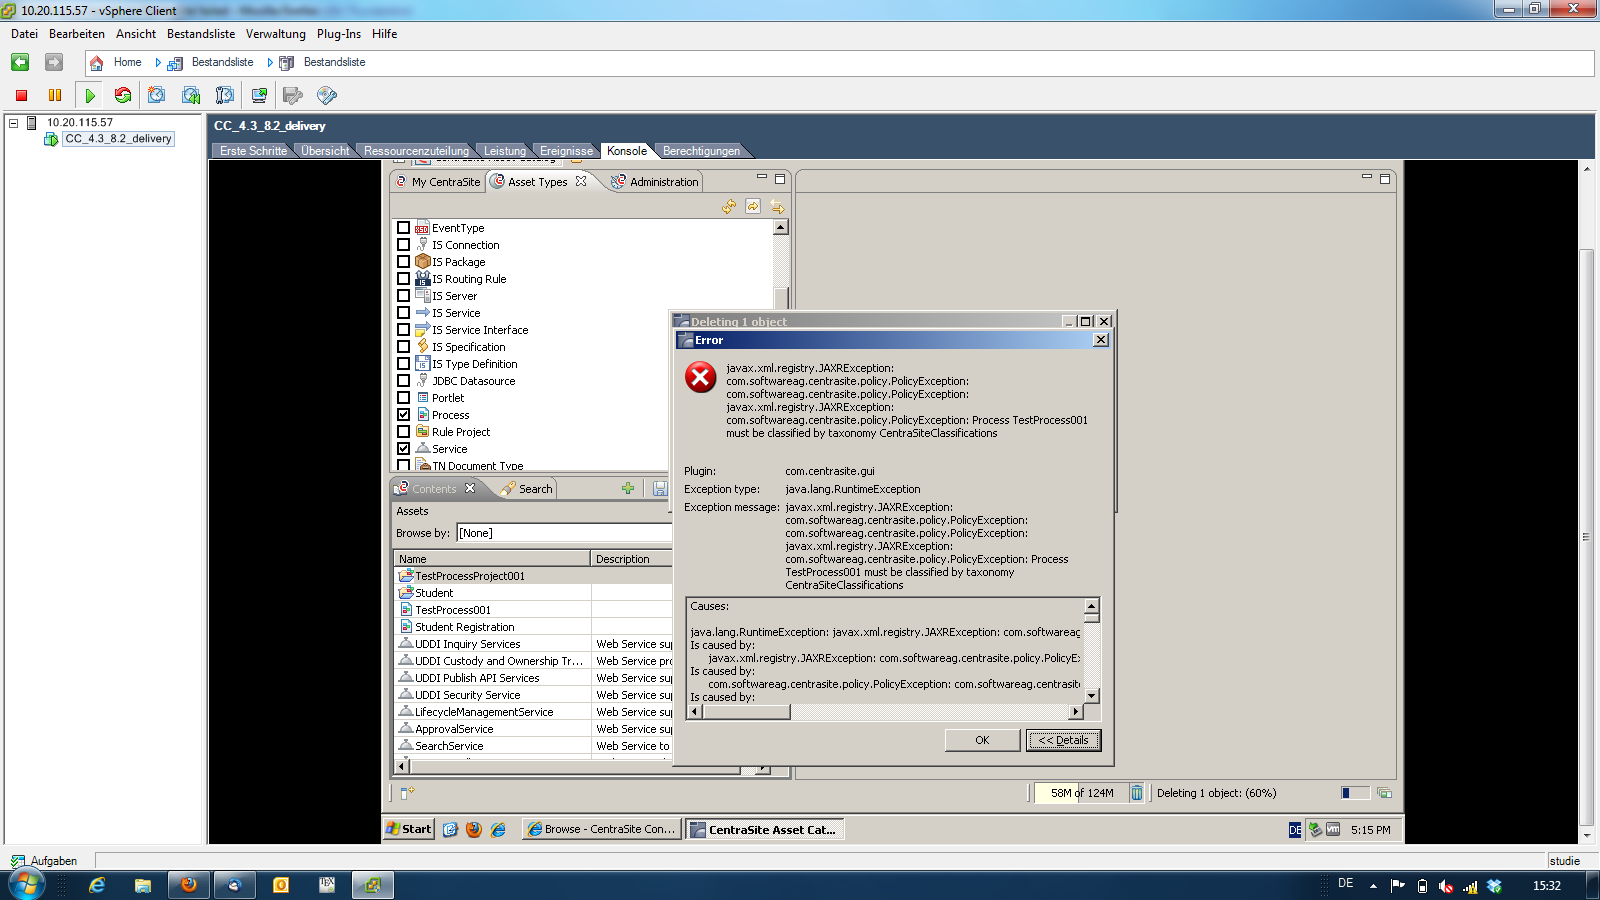Image resolution: width=1600 pixels, height=900 pixels.
Task: Click OK in the Error dialog
Action: tap(982, 740)
